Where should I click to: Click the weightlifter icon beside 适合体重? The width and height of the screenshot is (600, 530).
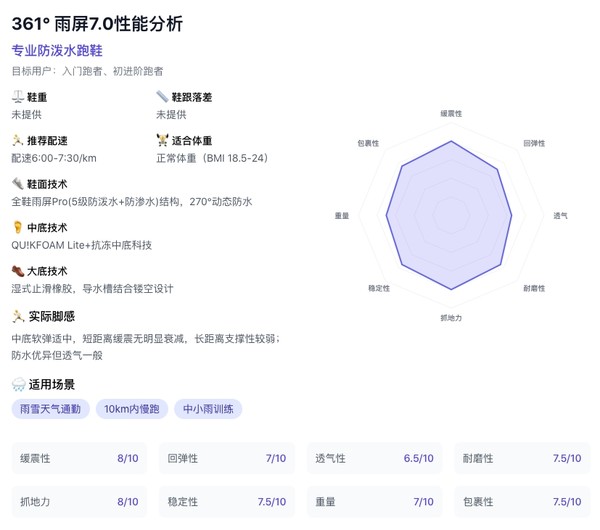(162, 140)
